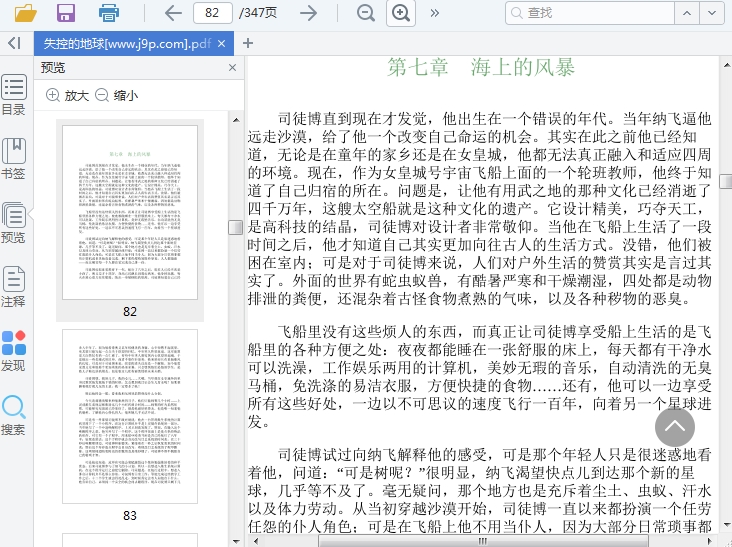Select the page 83 thumbnail
732x547 pixels.
130,416
